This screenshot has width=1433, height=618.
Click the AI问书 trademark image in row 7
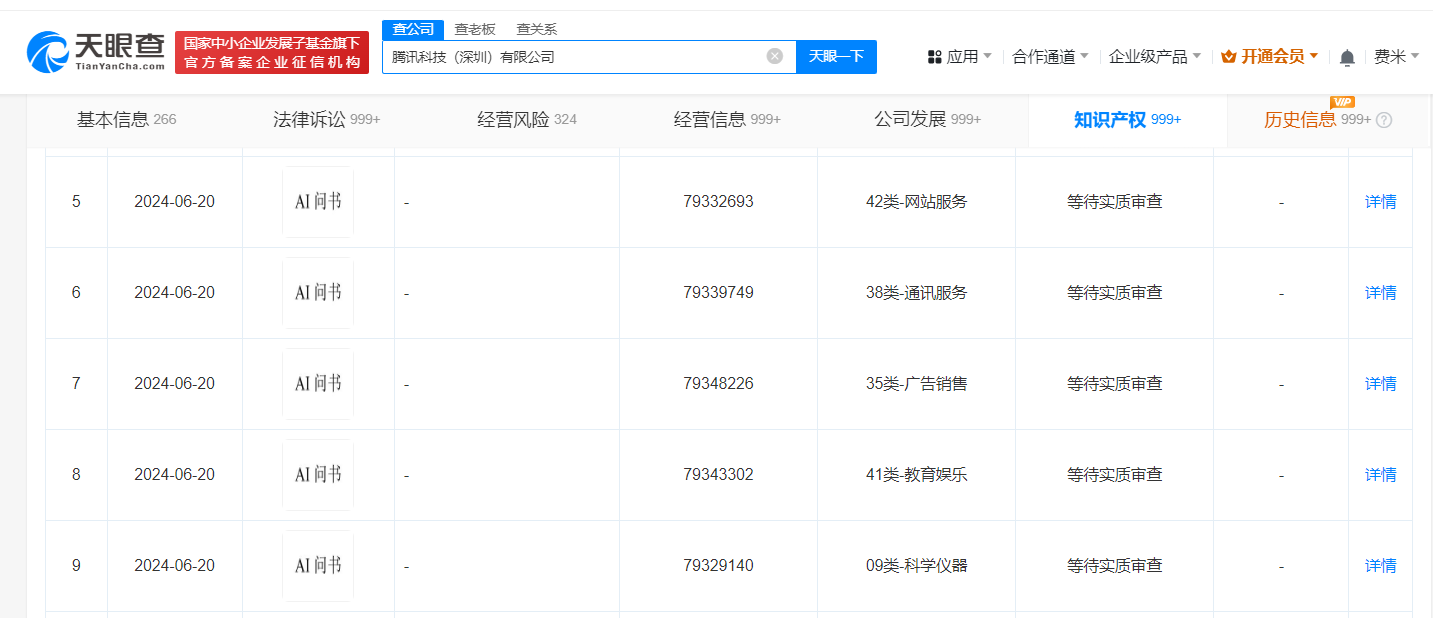317,383
